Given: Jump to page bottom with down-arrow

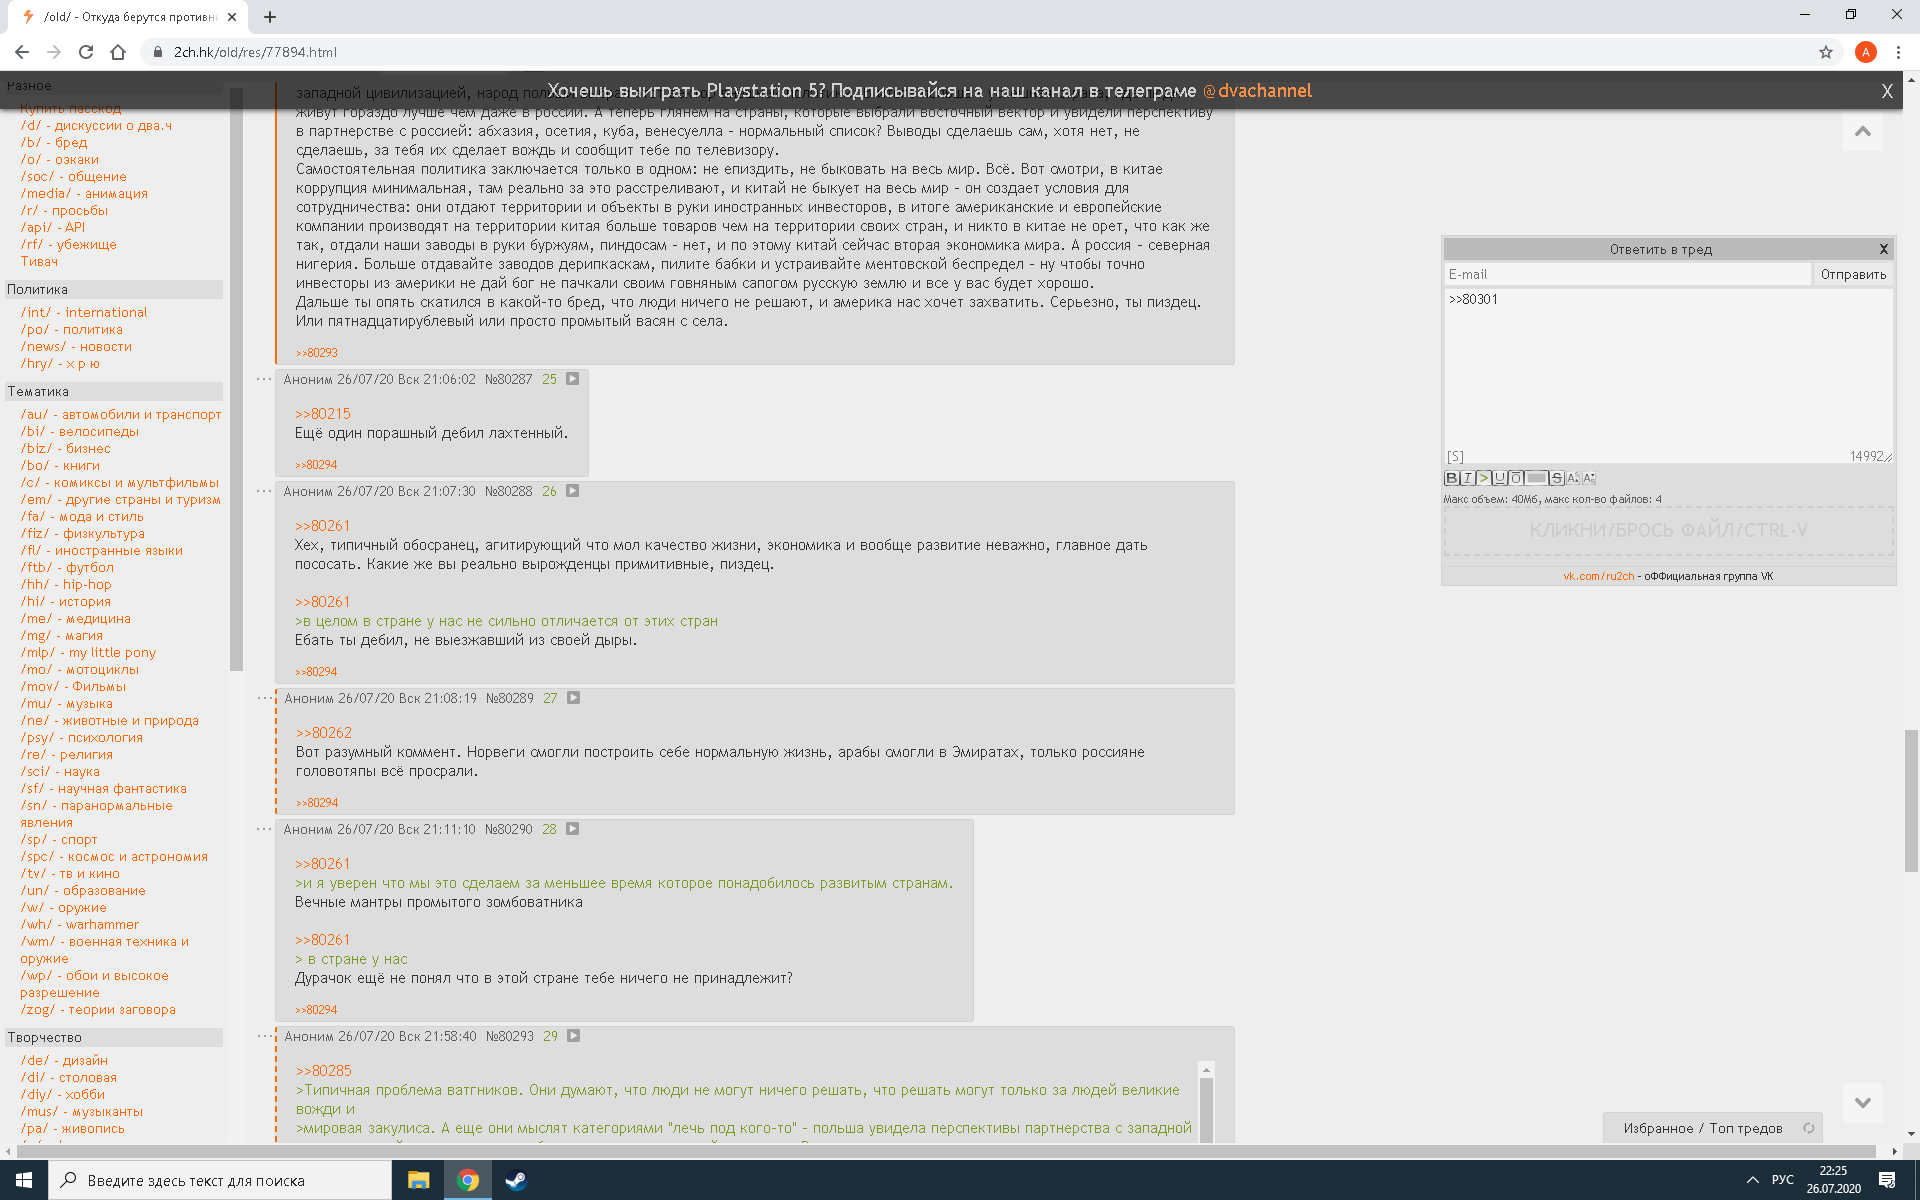Looking at the screenshot, I should pyautogui.click(x=1862, y=1102).
